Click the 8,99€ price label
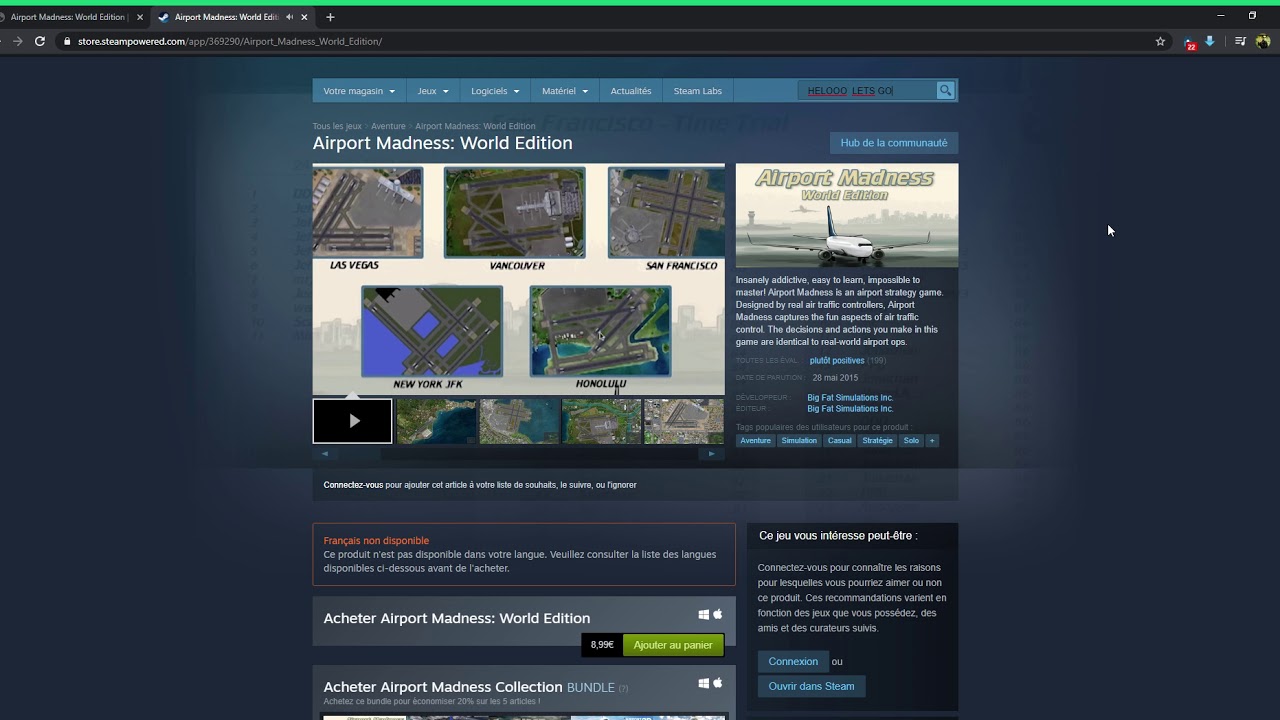 click(x=602, y=645)
